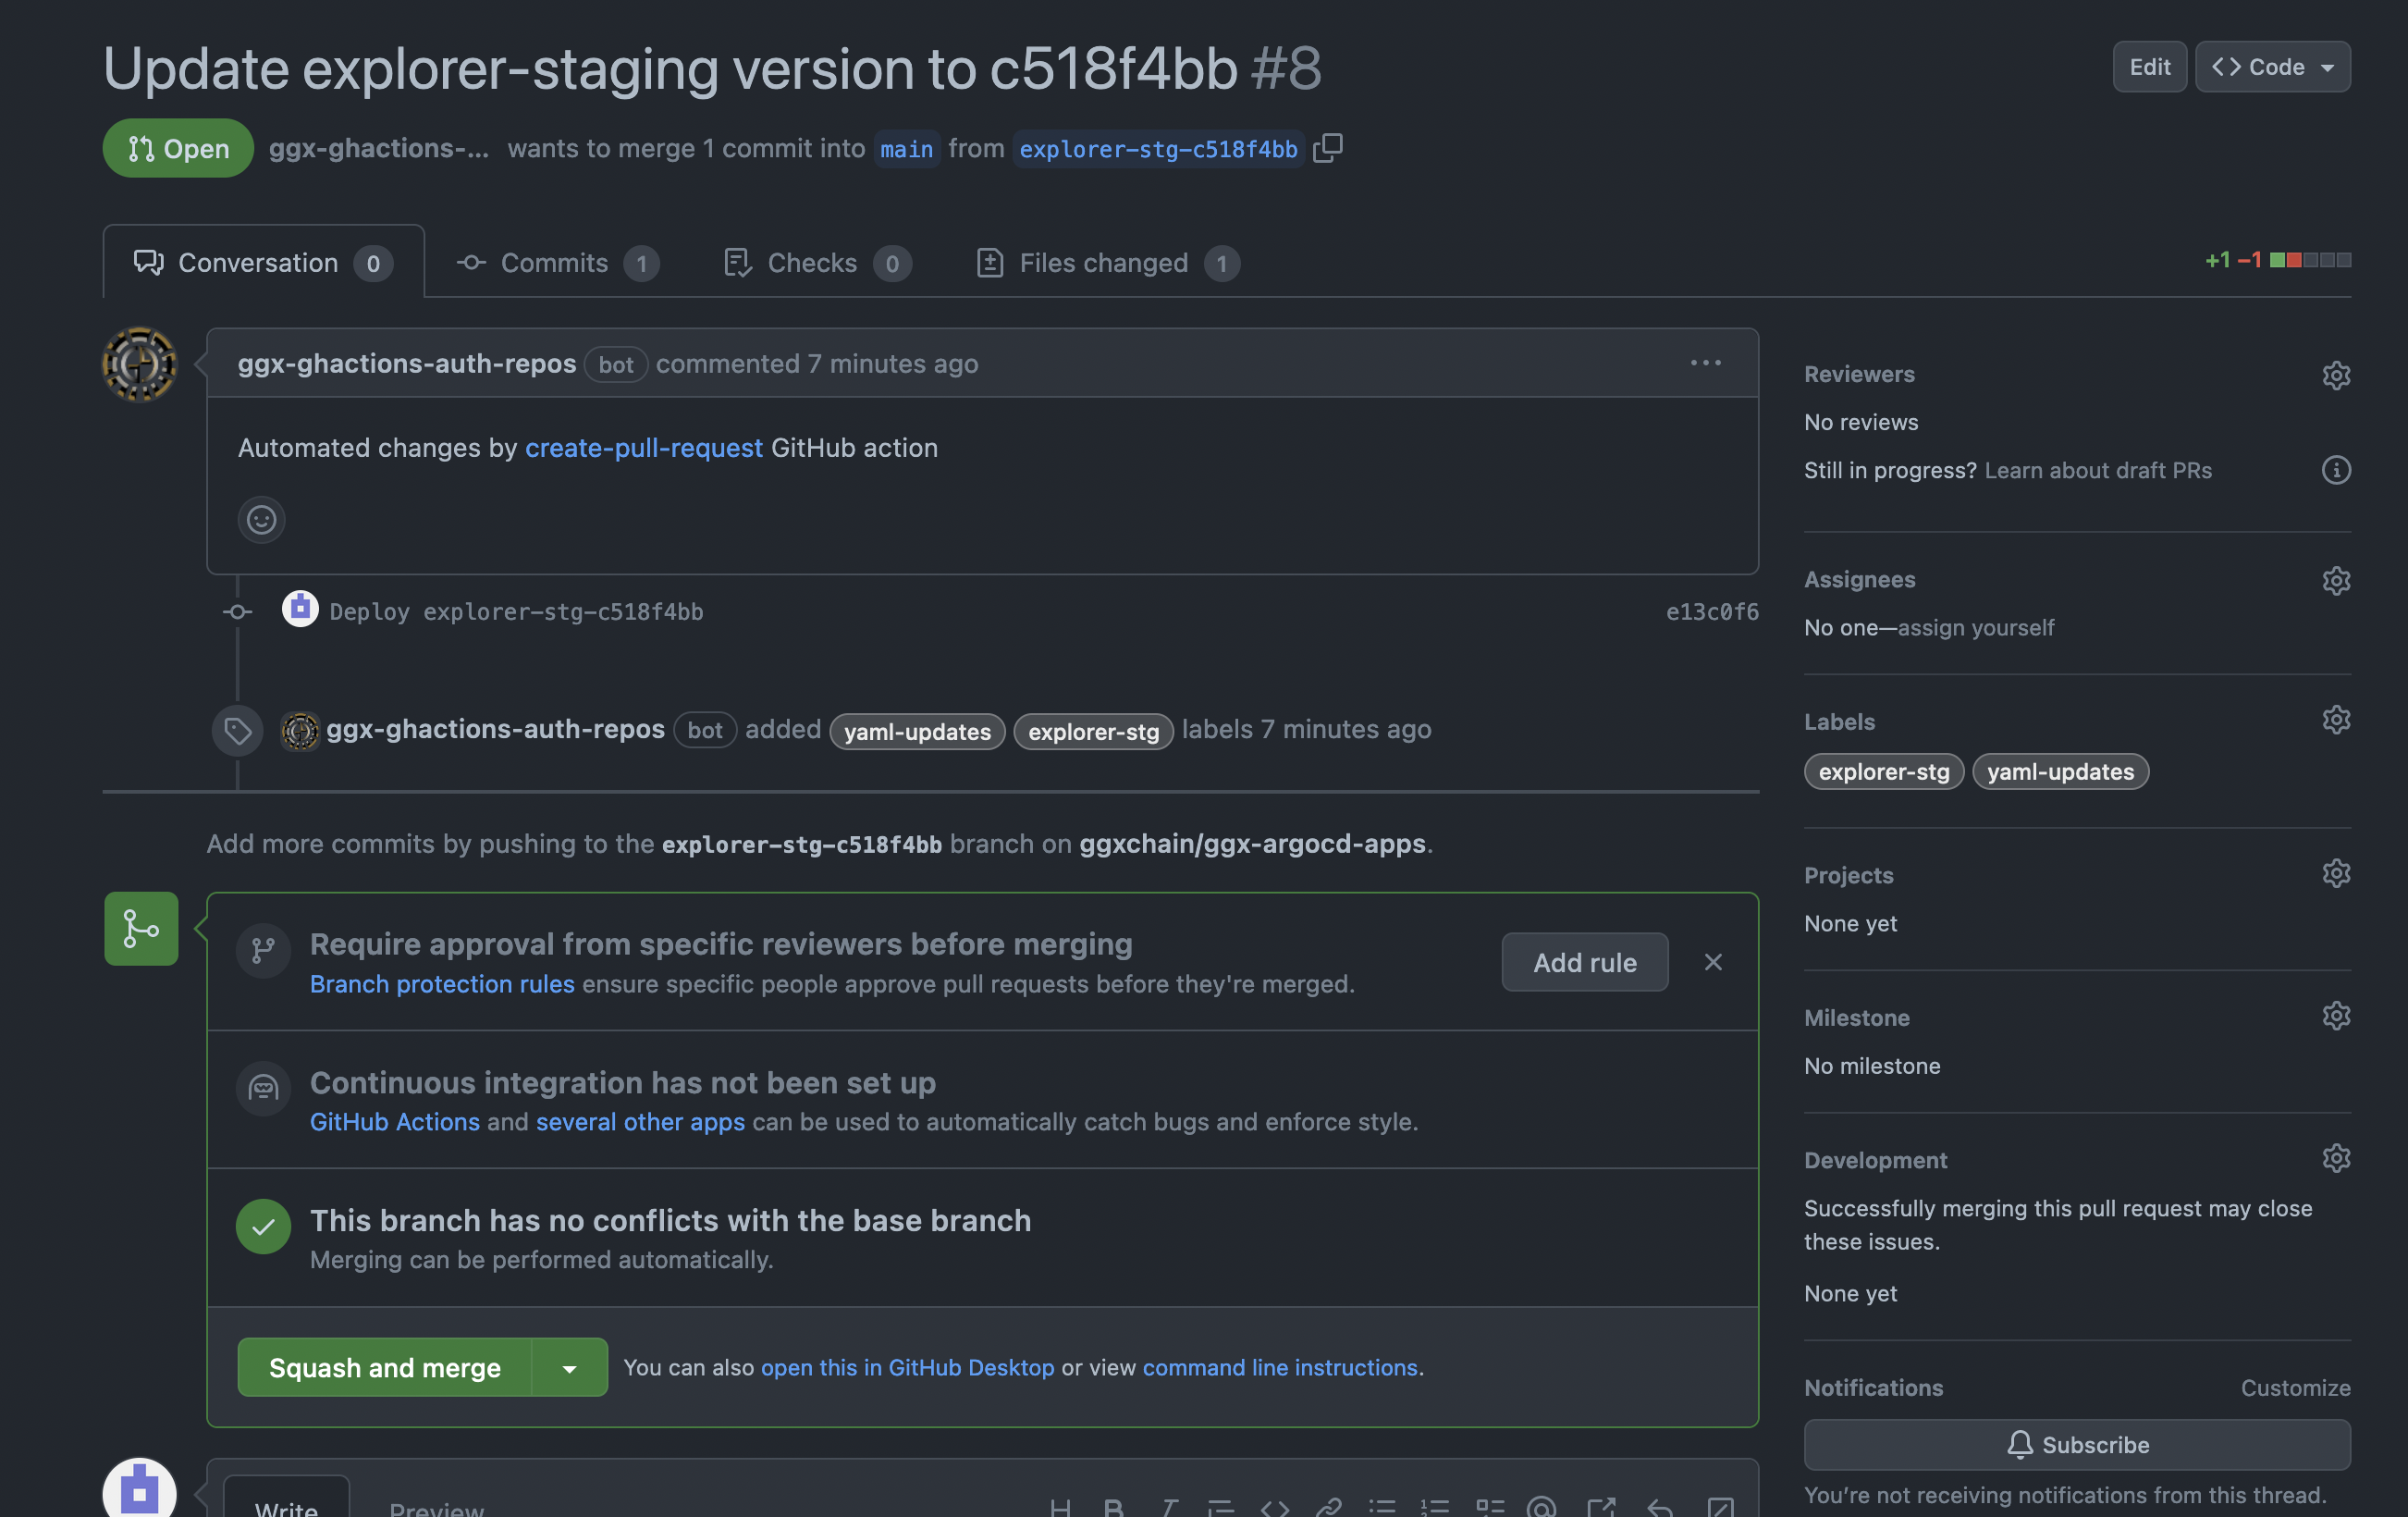Copy the head branch name icon
Screen dimensions: 2408x1517
[x=1327, y=148]
